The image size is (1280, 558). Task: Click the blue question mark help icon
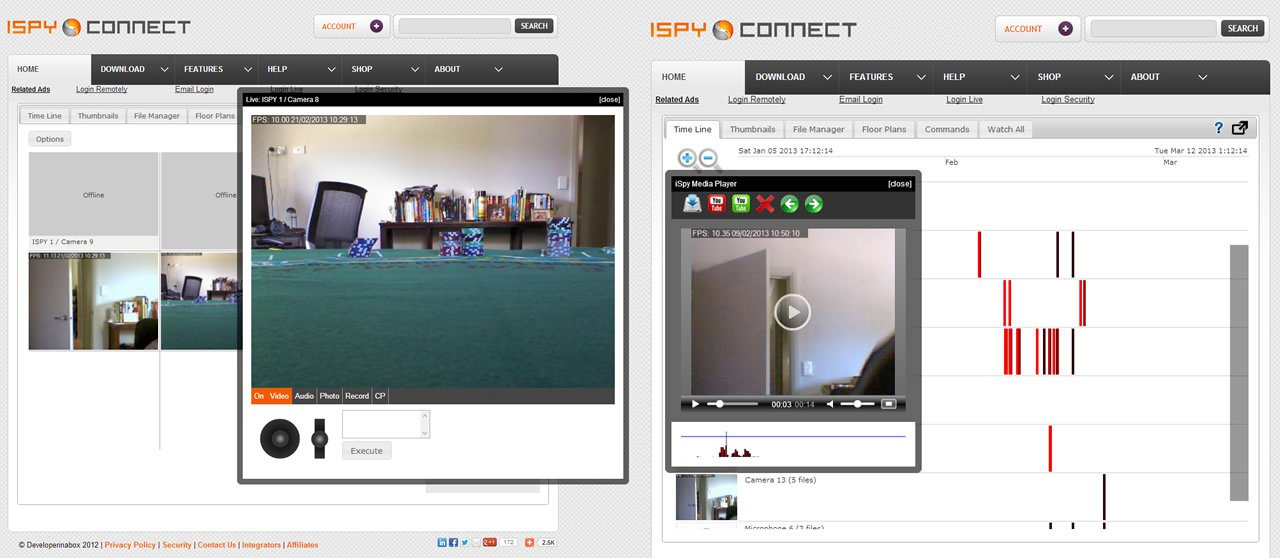1218,128
